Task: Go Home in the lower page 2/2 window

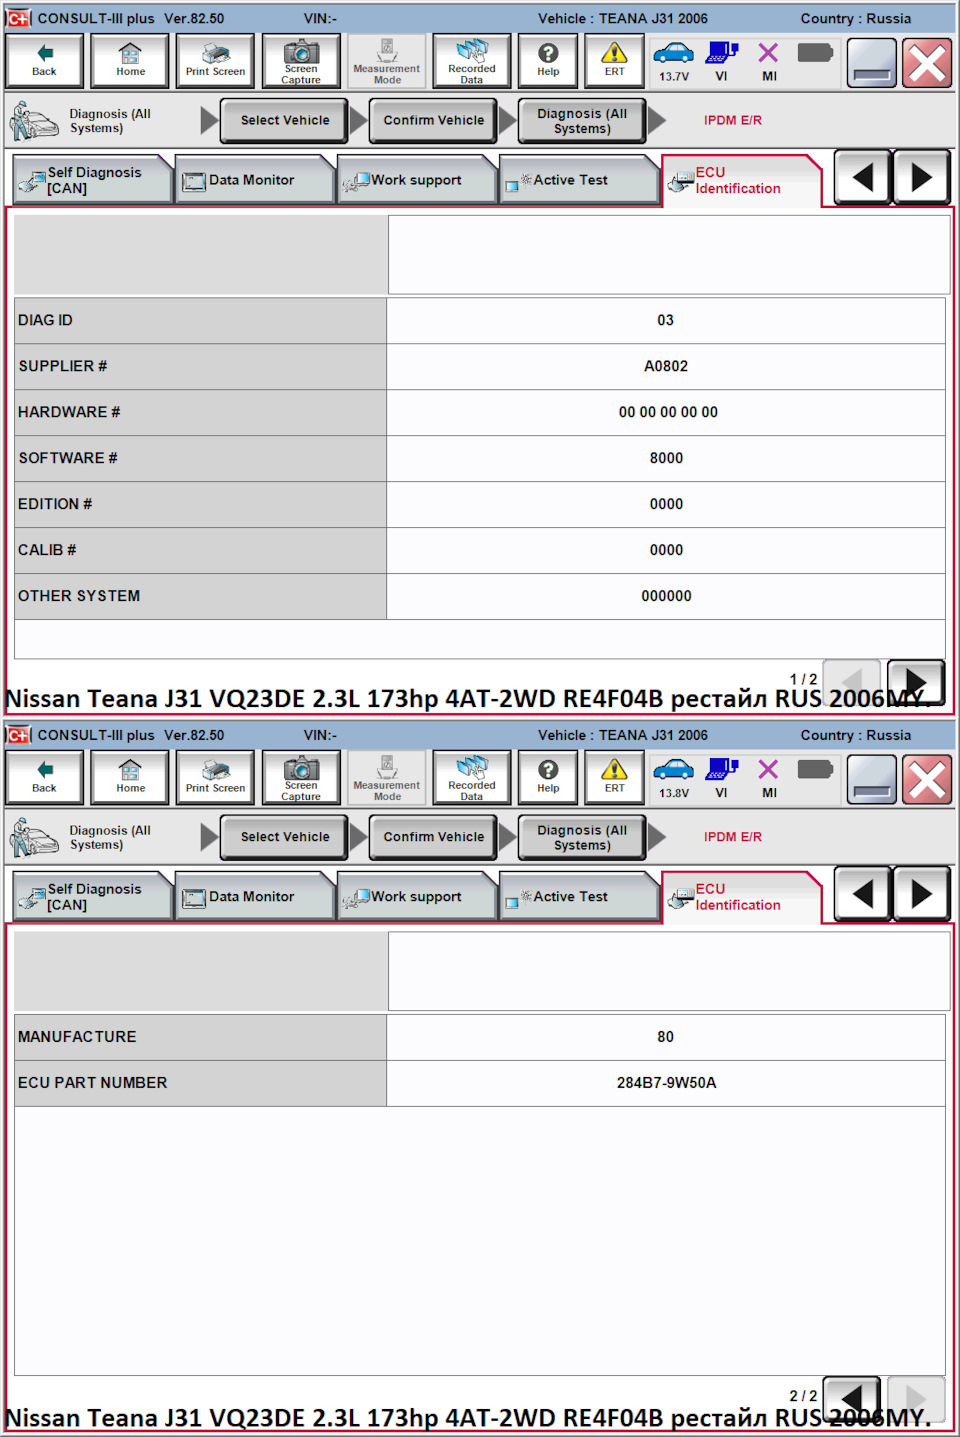Action: coord(130,777)
